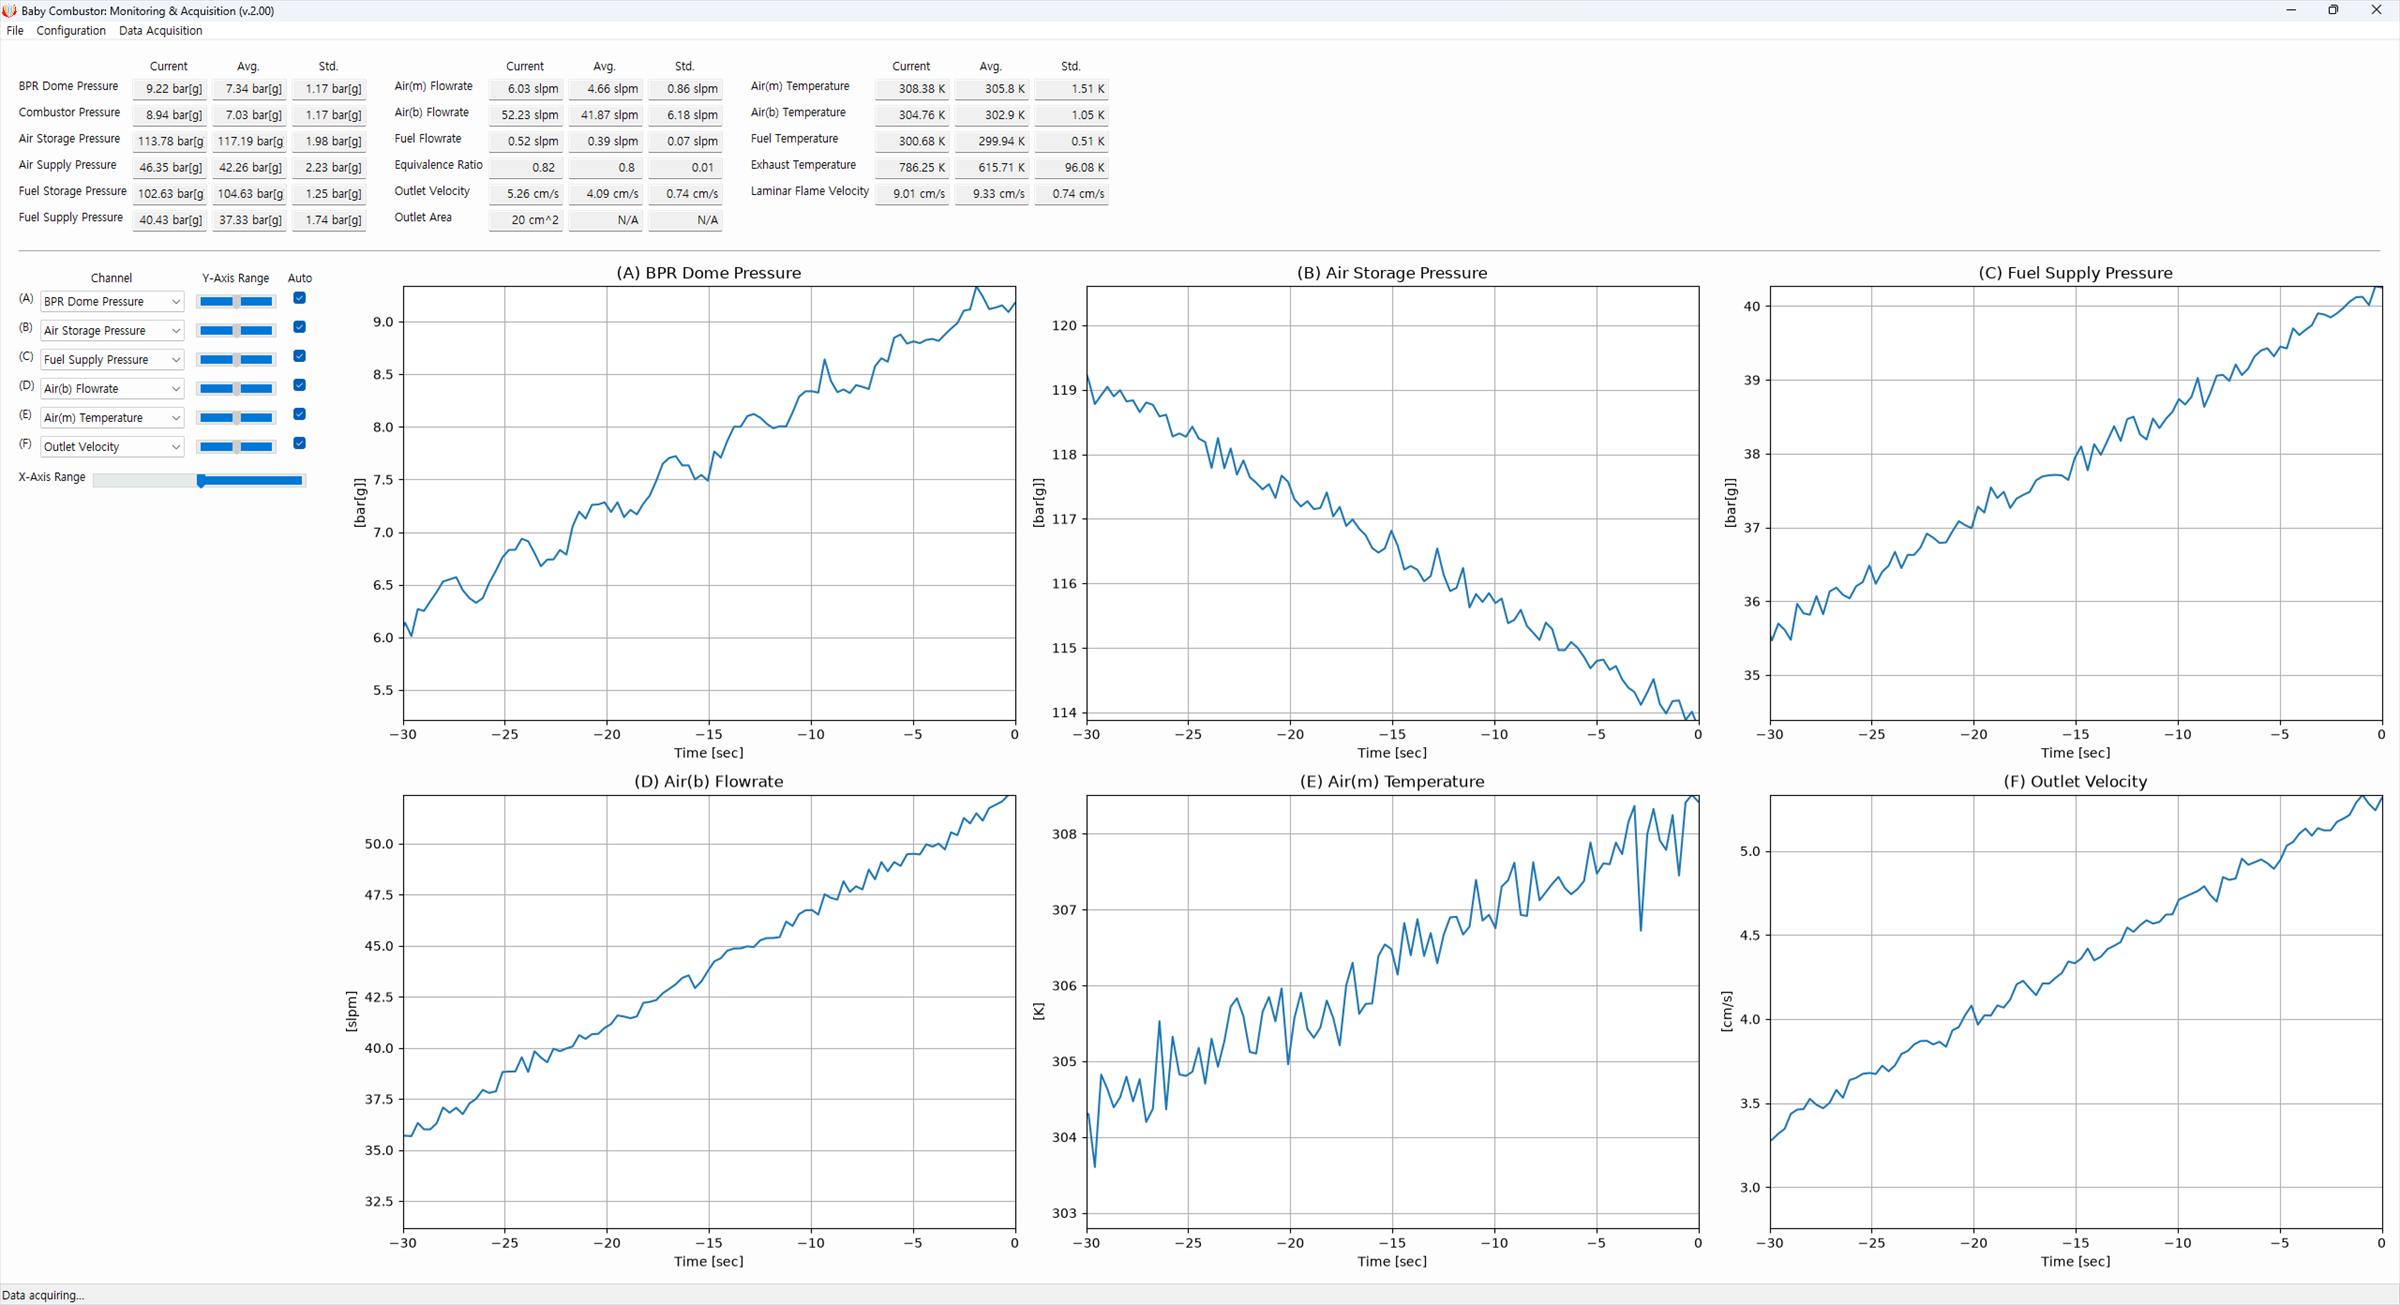This screenshot has width=2400, height=1305.
Task: Click Y-Axis Range slider for channel (D)
Action: point(236,388)
